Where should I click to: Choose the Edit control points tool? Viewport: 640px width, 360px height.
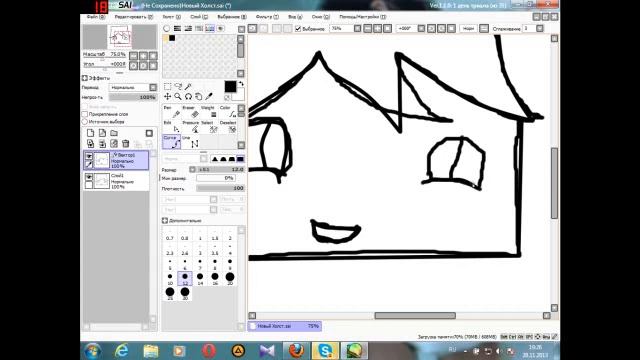(x=171, y=127)
